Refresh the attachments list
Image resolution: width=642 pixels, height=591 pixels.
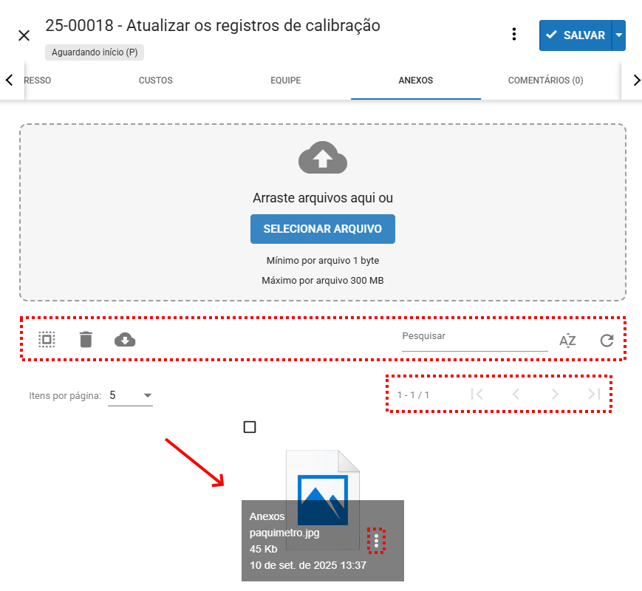(x=607, y=341)
